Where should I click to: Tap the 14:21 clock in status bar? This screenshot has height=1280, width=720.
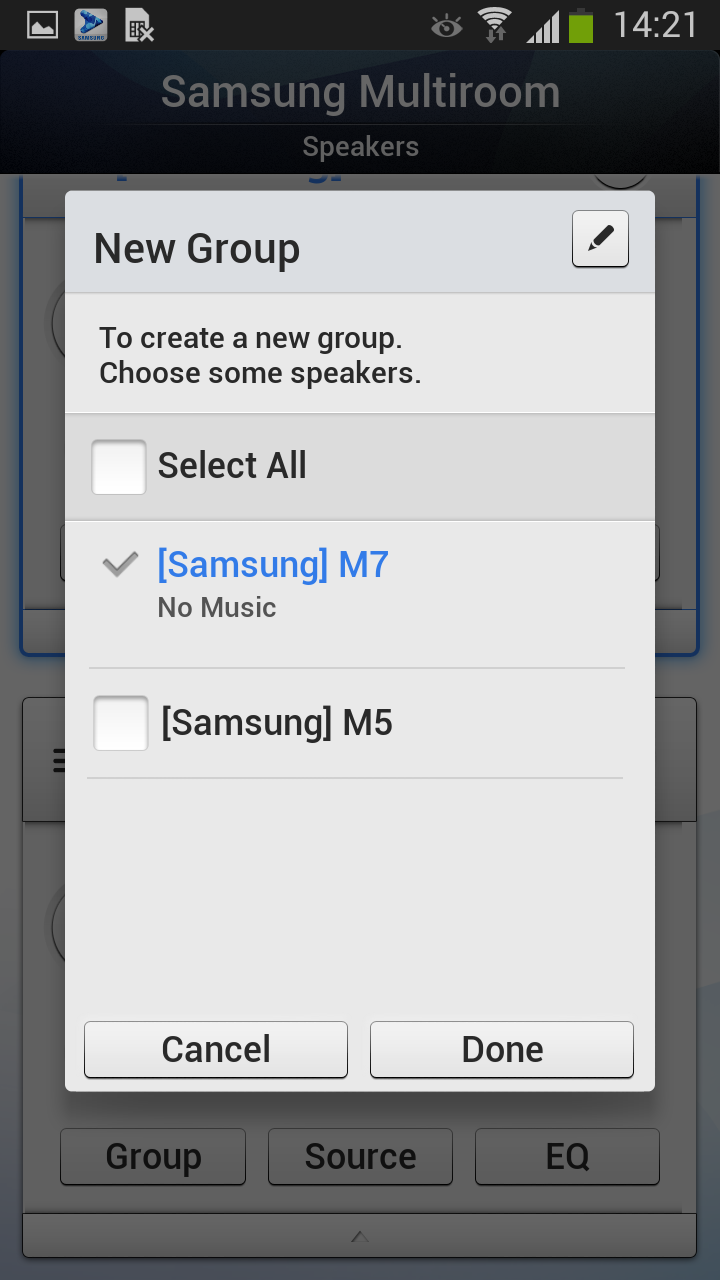[x=656, y=25]
